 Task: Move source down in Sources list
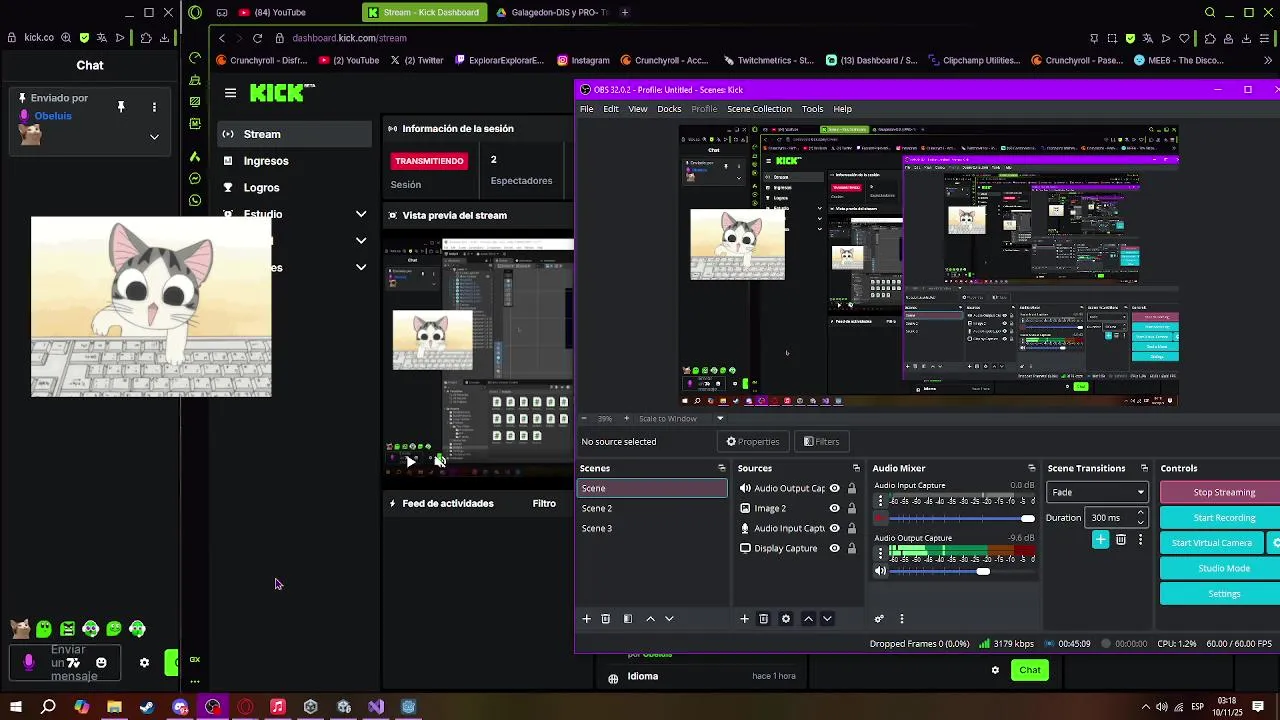[827, 619]
